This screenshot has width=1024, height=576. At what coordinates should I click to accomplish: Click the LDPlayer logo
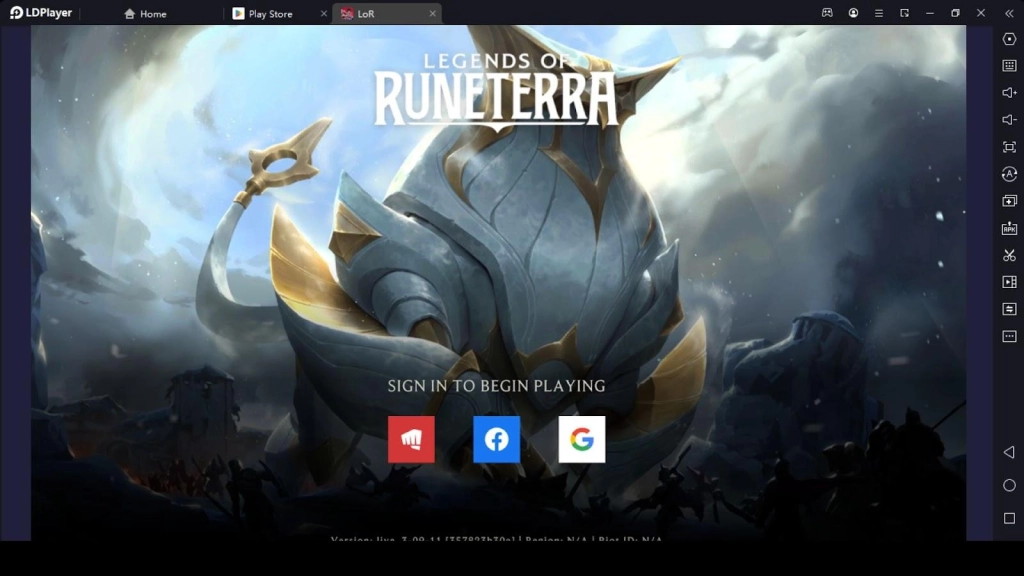click(x=40, y=13)
